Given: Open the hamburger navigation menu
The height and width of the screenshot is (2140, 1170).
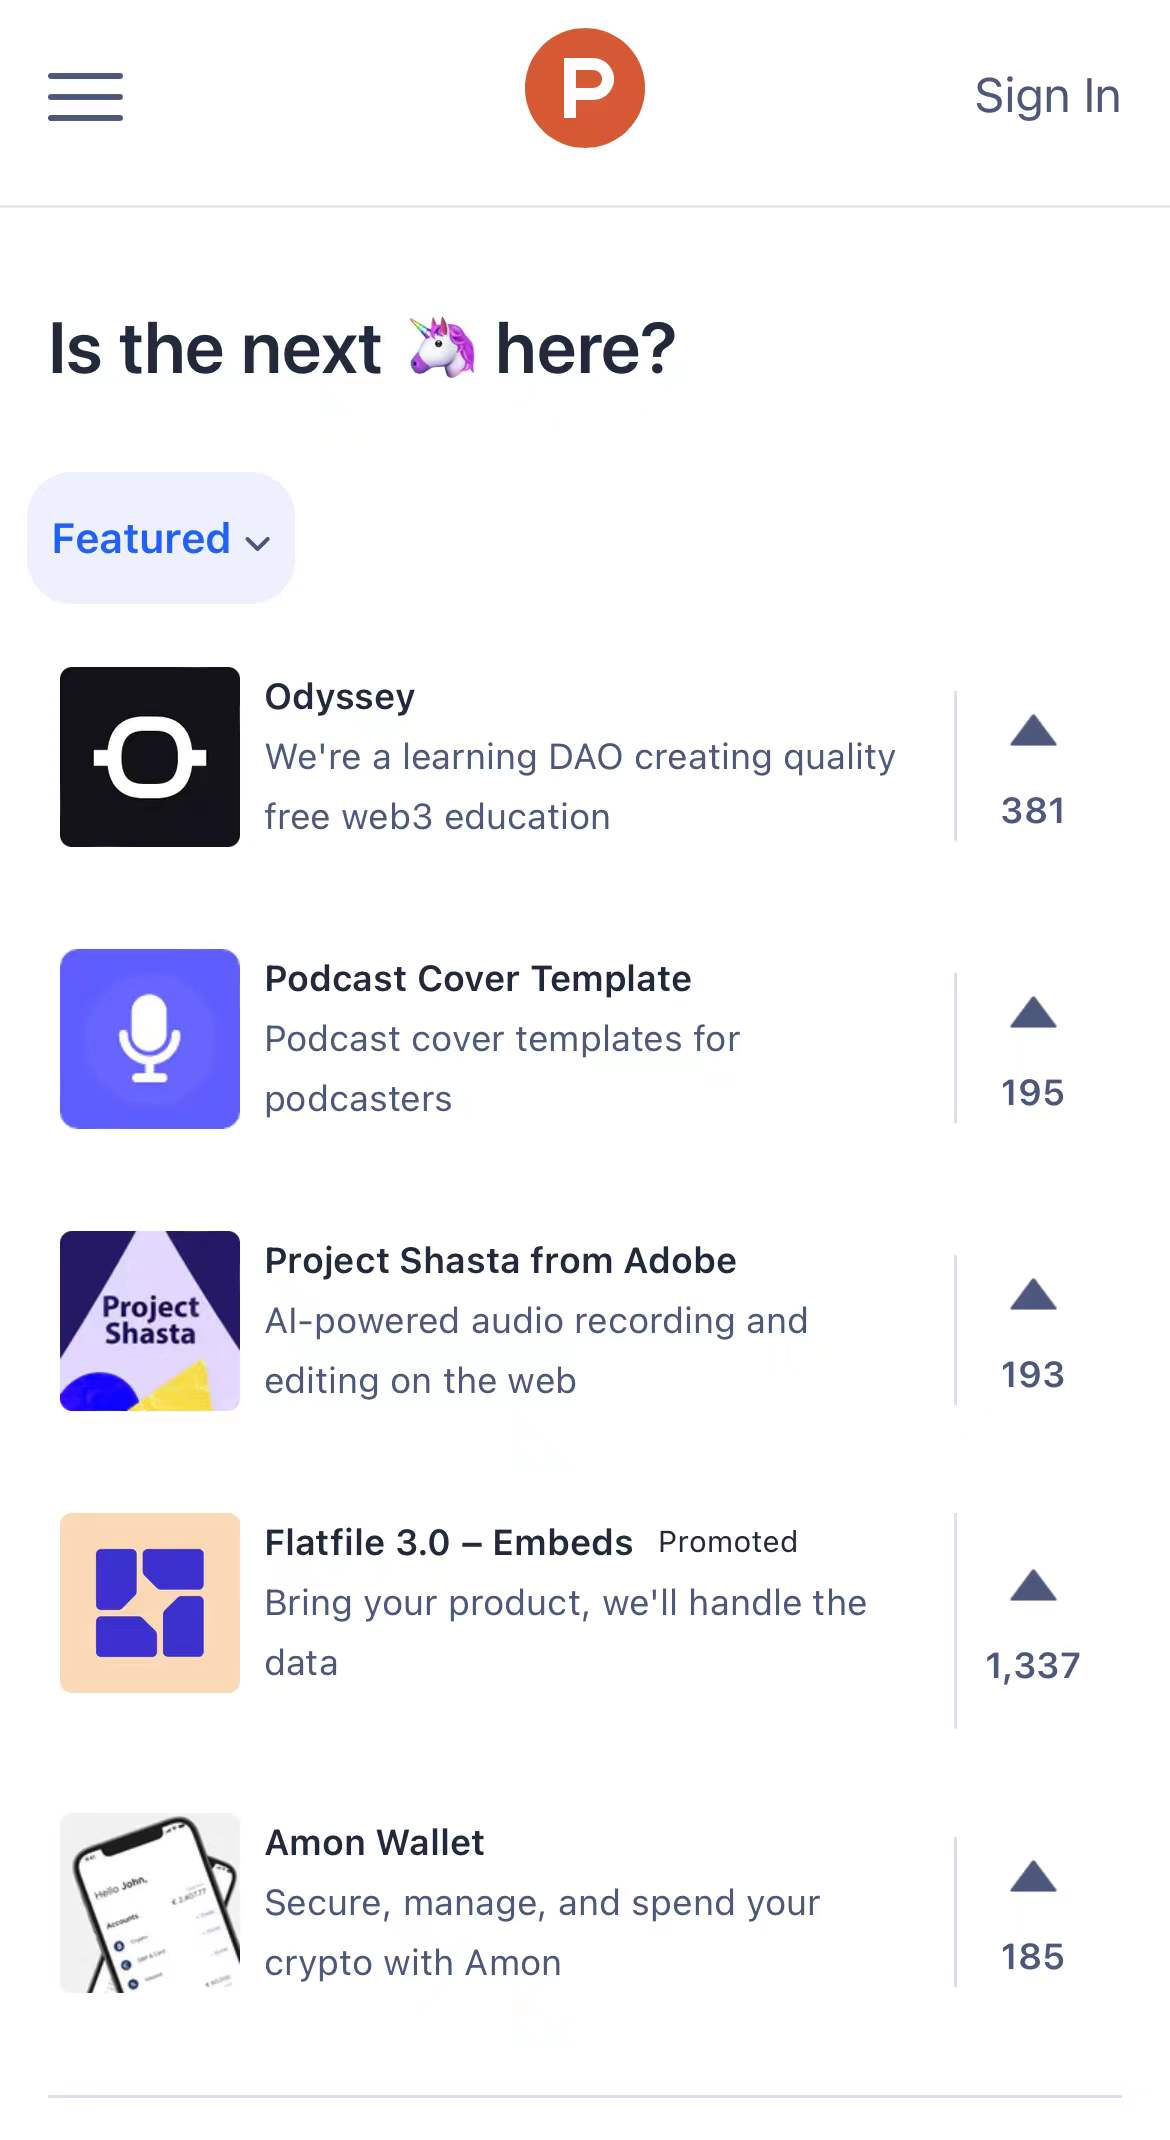Looking at the screenshot, I should 85,97.
